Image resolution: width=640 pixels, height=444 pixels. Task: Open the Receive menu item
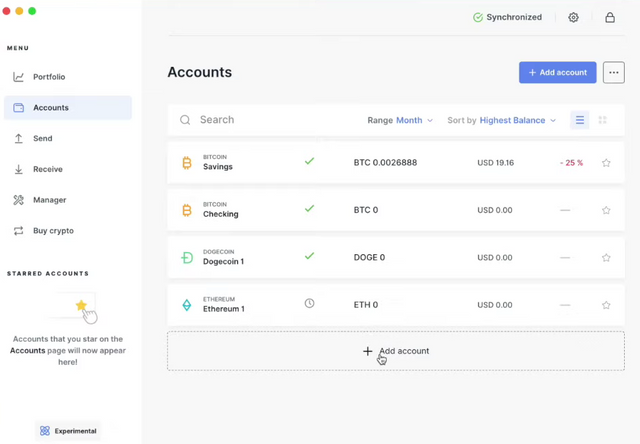point(48,169)
